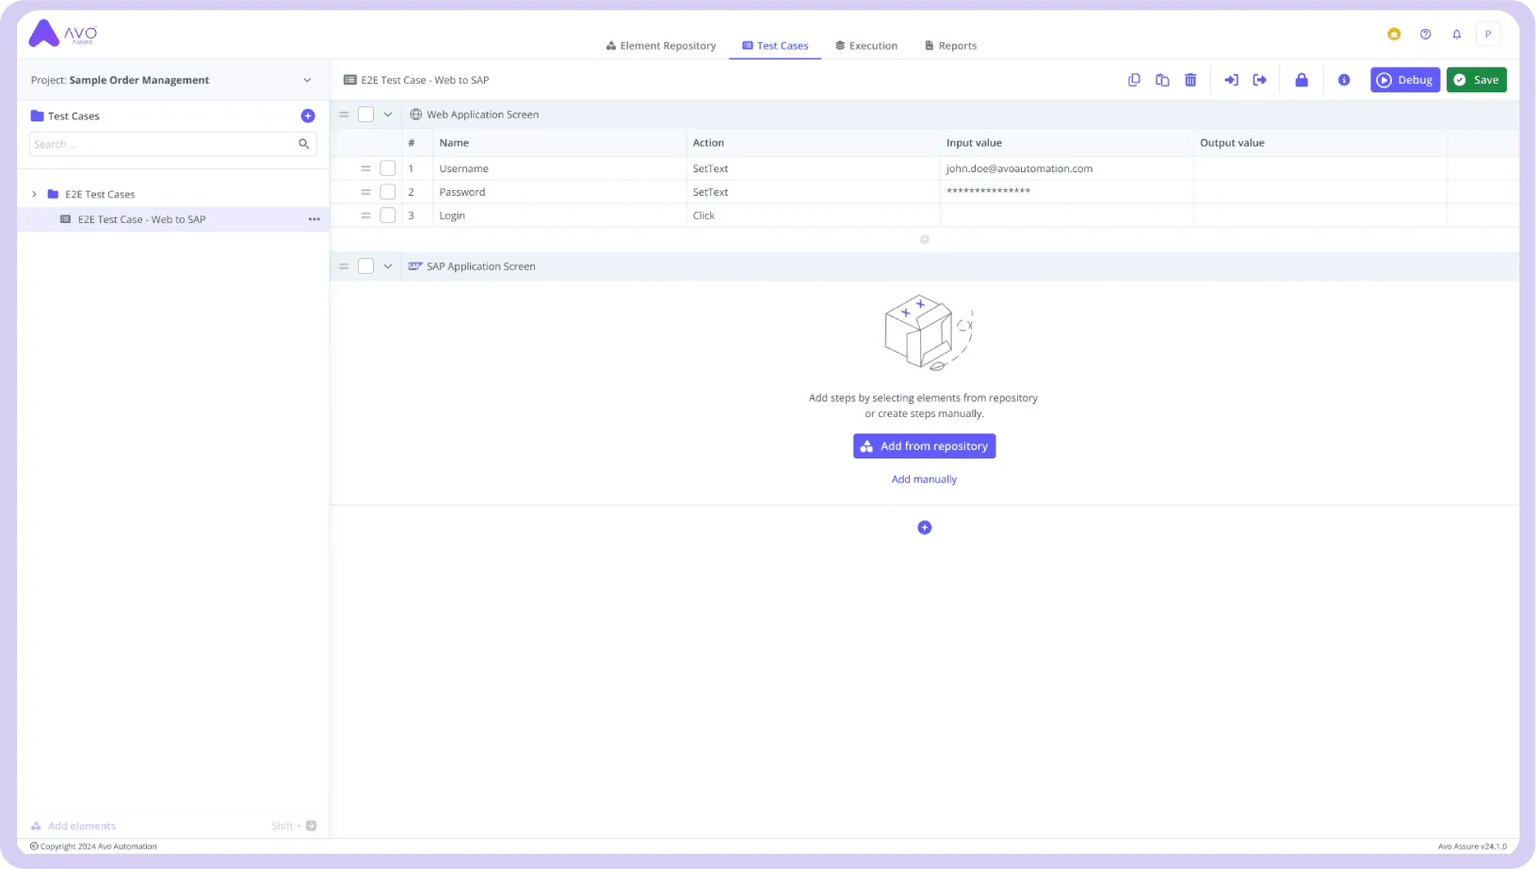Click drag handle of Username row
Image resolution: width=1536 pixels, height=869 pixels.
(366, 168)
